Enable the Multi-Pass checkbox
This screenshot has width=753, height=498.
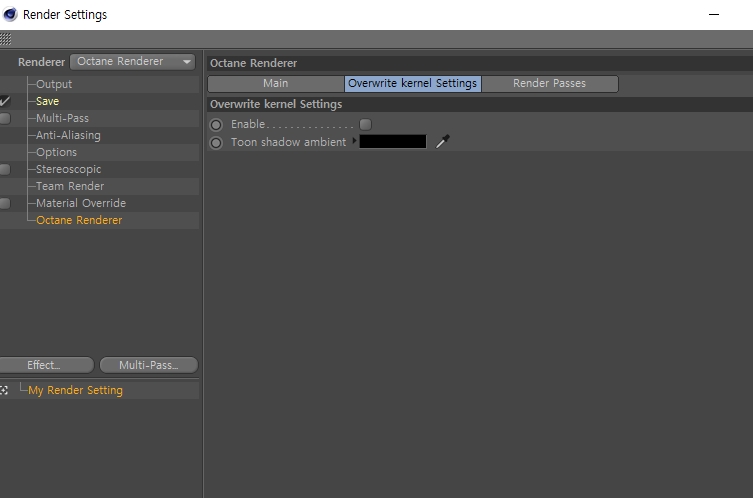[x=4, y=118]
